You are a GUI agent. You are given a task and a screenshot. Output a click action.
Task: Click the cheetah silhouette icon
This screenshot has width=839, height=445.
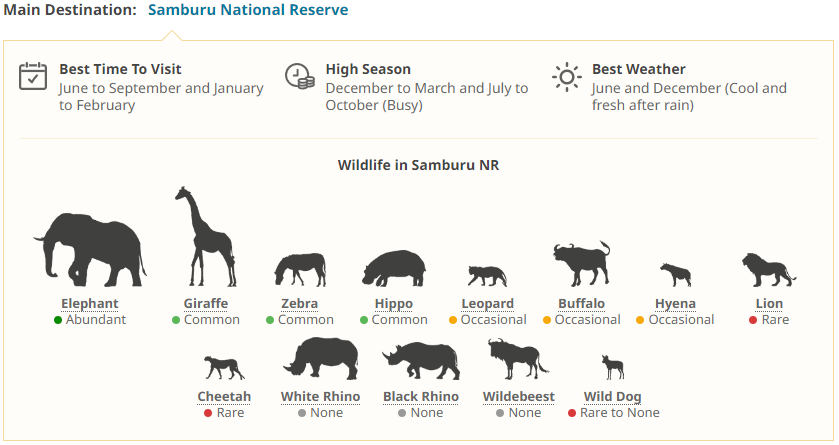(224, 366)
